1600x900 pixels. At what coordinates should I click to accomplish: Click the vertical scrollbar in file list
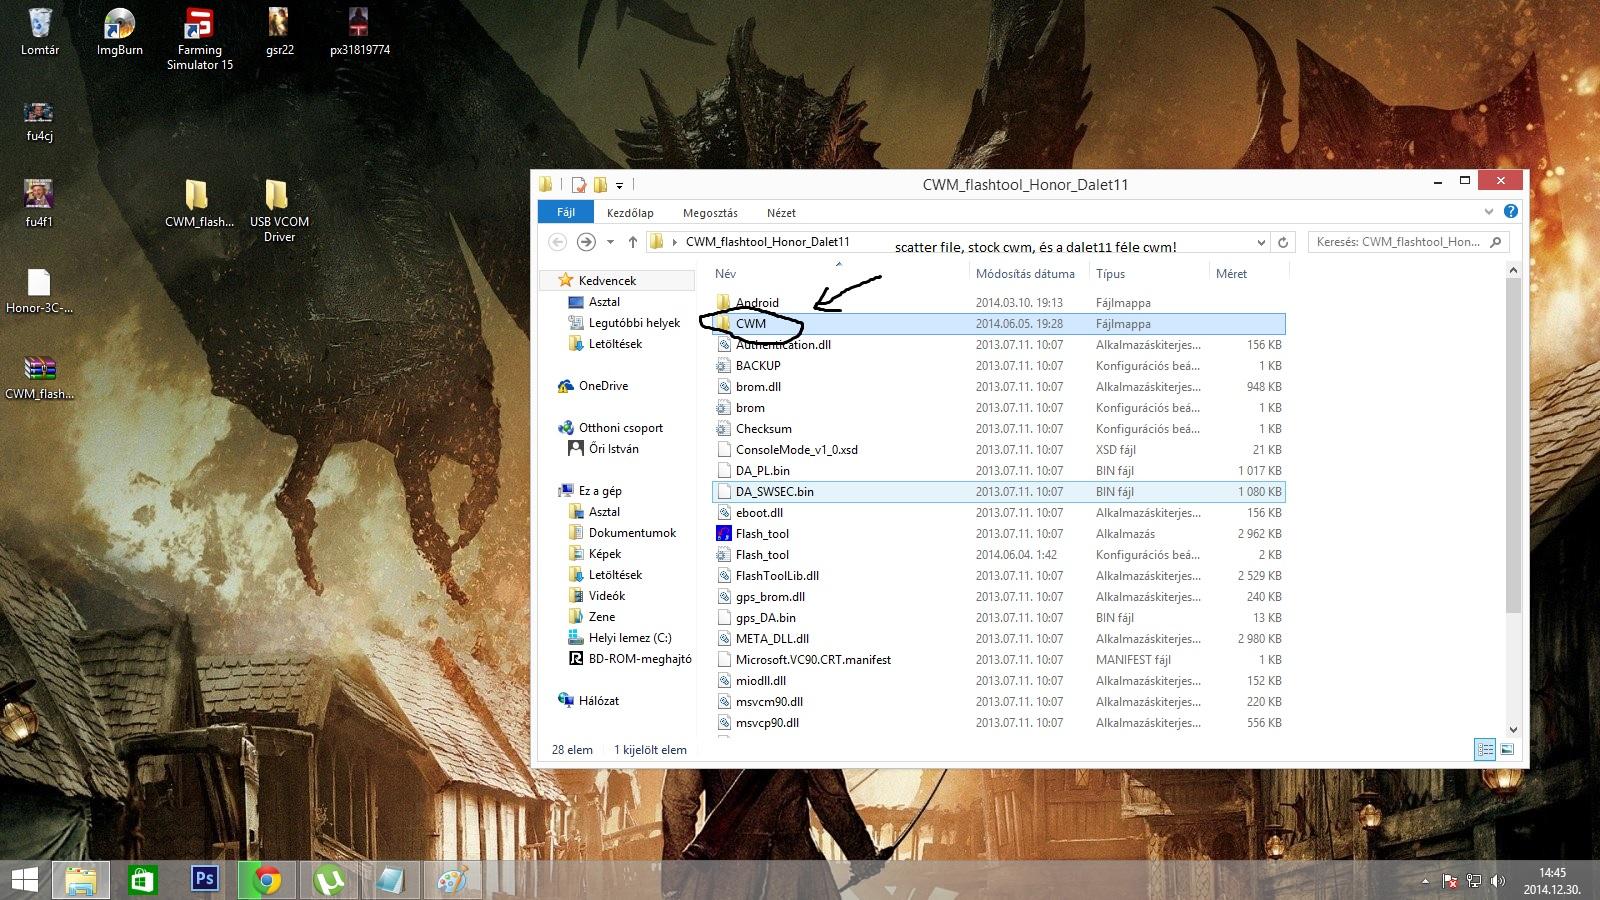coord(1512,444)
